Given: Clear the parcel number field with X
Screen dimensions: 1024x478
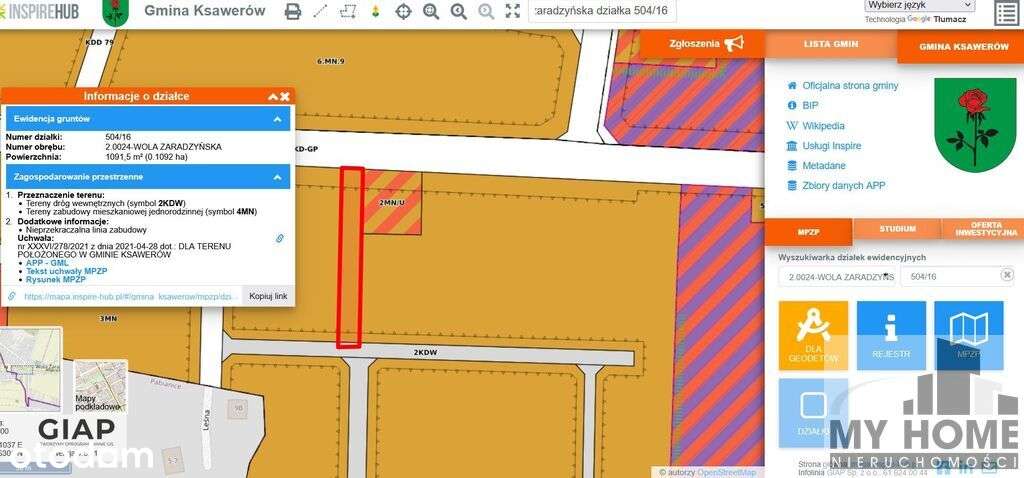Looking at the screenshot, I should tap(1007, 276).
